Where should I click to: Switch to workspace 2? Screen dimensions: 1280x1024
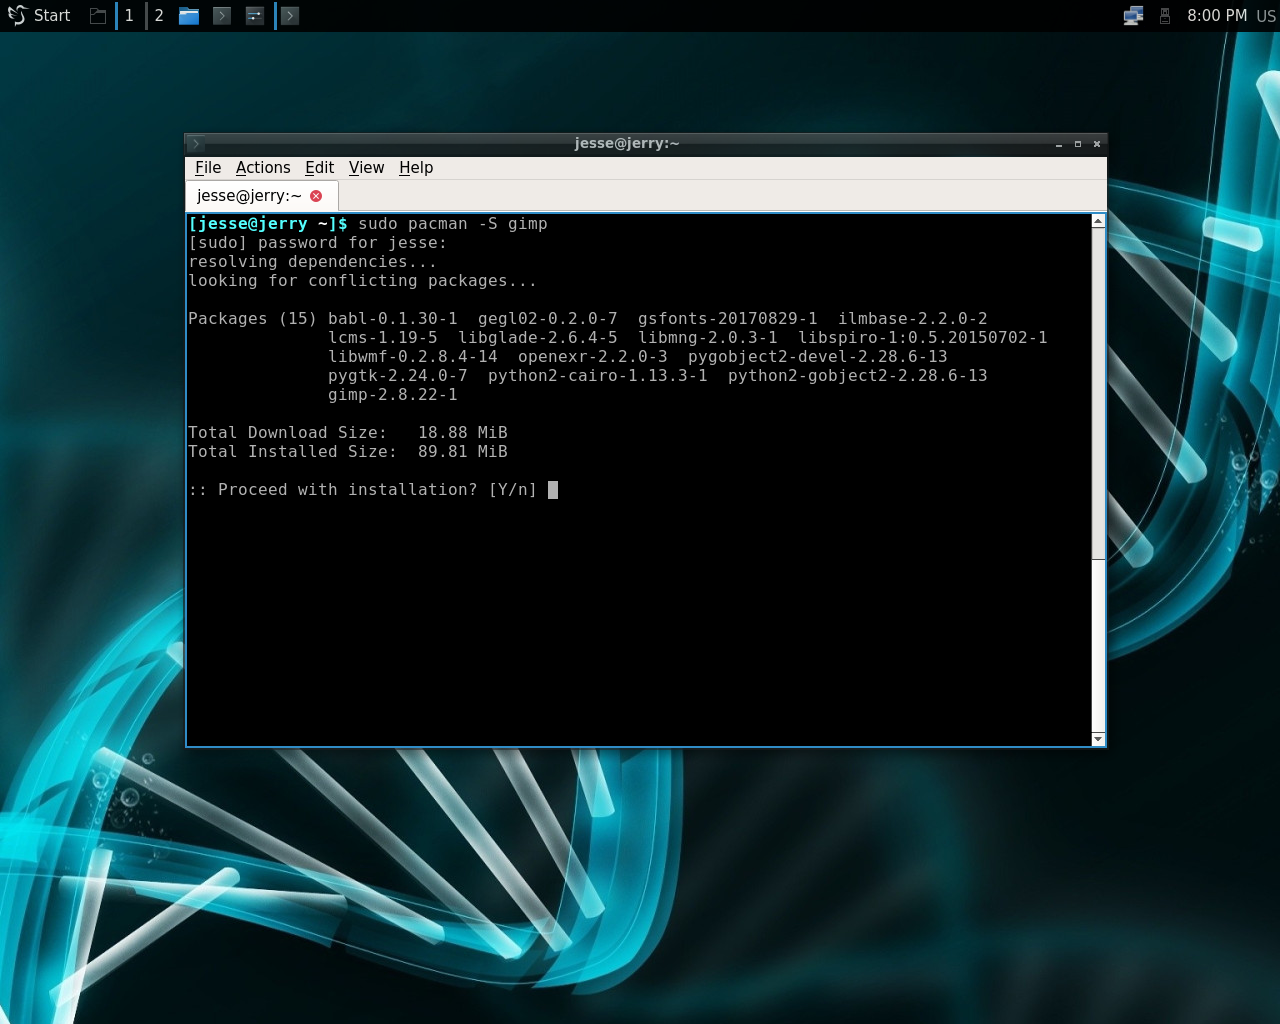[x=158, y=15]
